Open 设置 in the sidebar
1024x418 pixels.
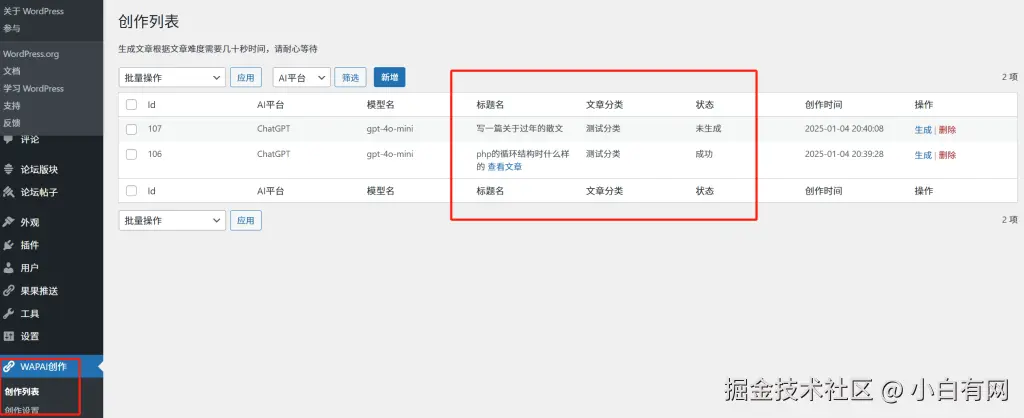click(x=29, y=336)
